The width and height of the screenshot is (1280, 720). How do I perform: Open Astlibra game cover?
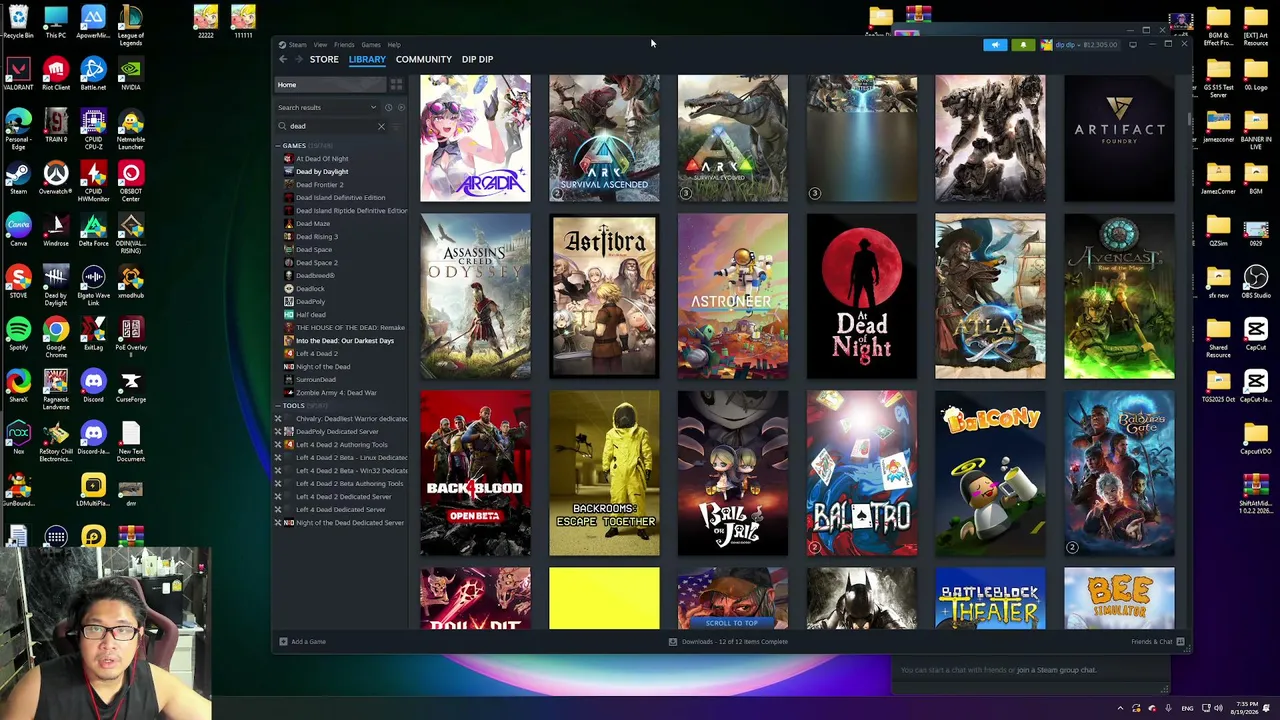click(604, 296)
